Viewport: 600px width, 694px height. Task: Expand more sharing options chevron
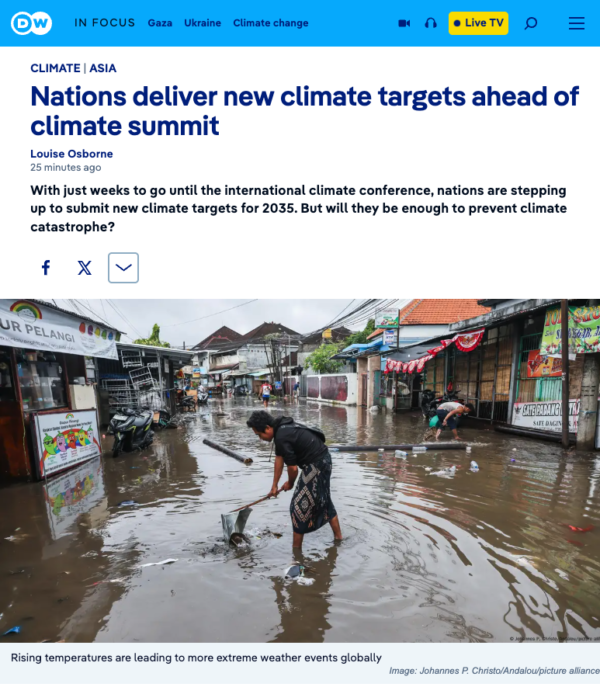123,268
